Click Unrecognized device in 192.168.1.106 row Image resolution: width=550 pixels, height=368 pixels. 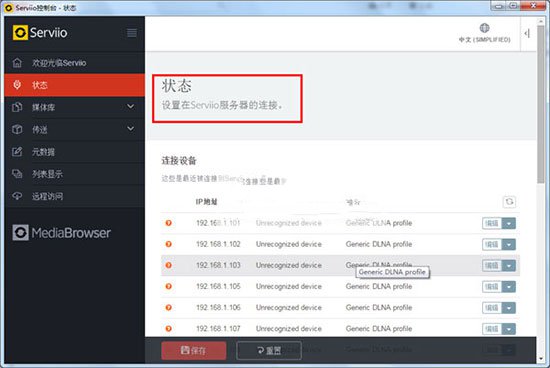pyautogui.click(x=289, y=308)
